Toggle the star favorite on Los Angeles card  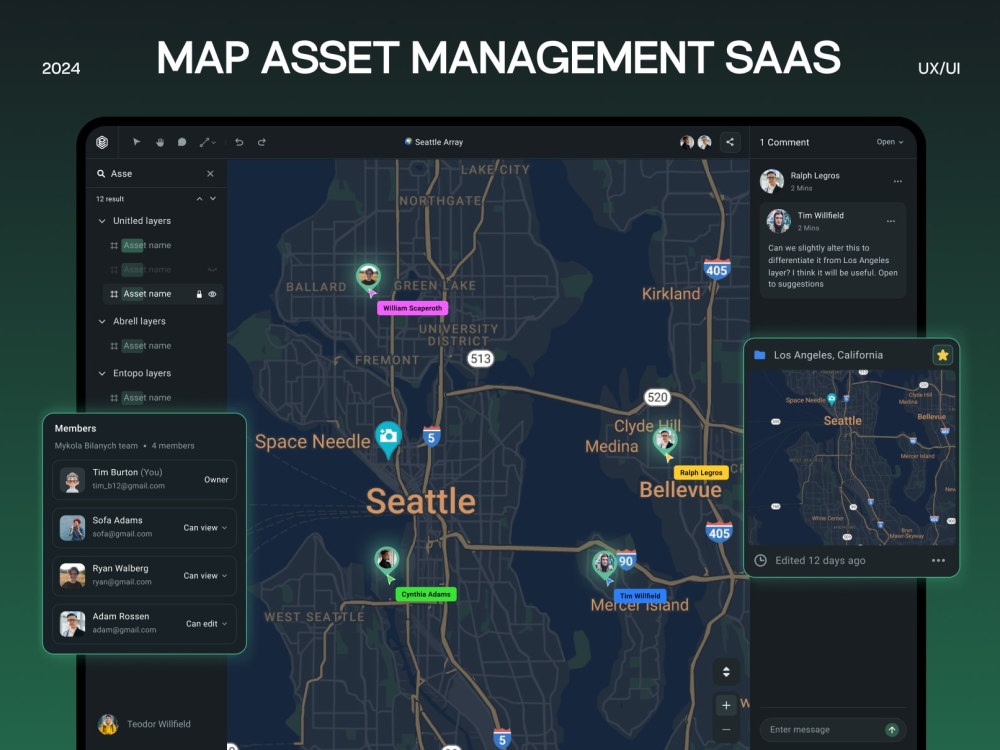tap(942, 355)
